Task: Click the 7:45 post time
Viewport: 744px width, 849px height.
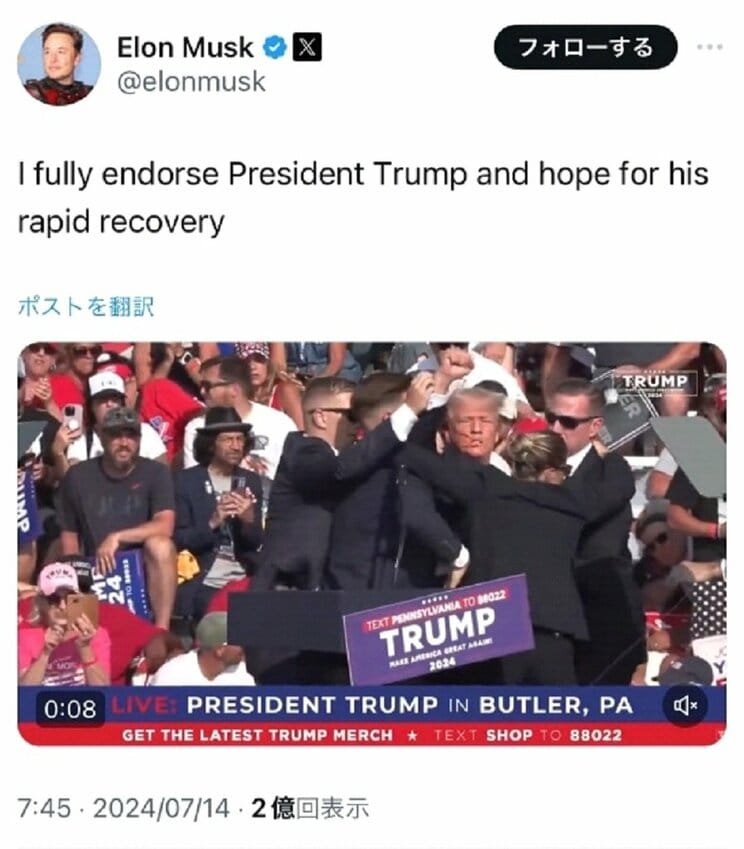Action: [44, 808]
